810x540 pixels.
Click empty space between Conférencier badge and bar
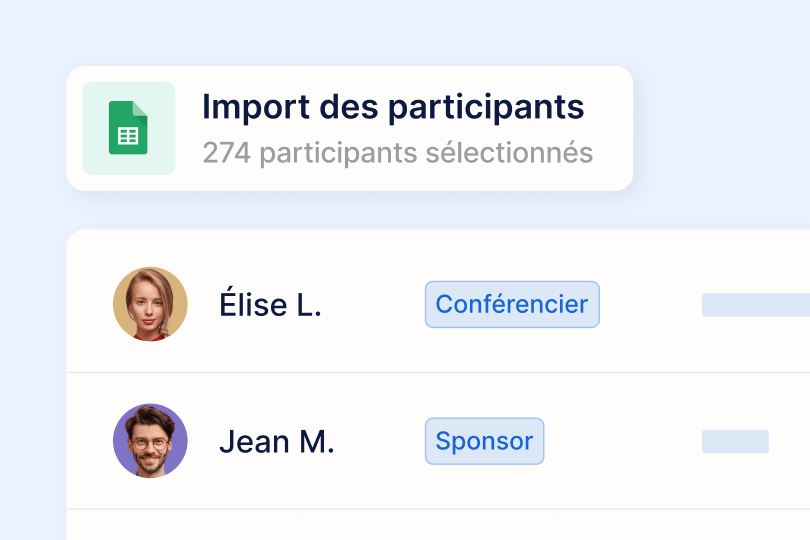[x=650, y=305]
